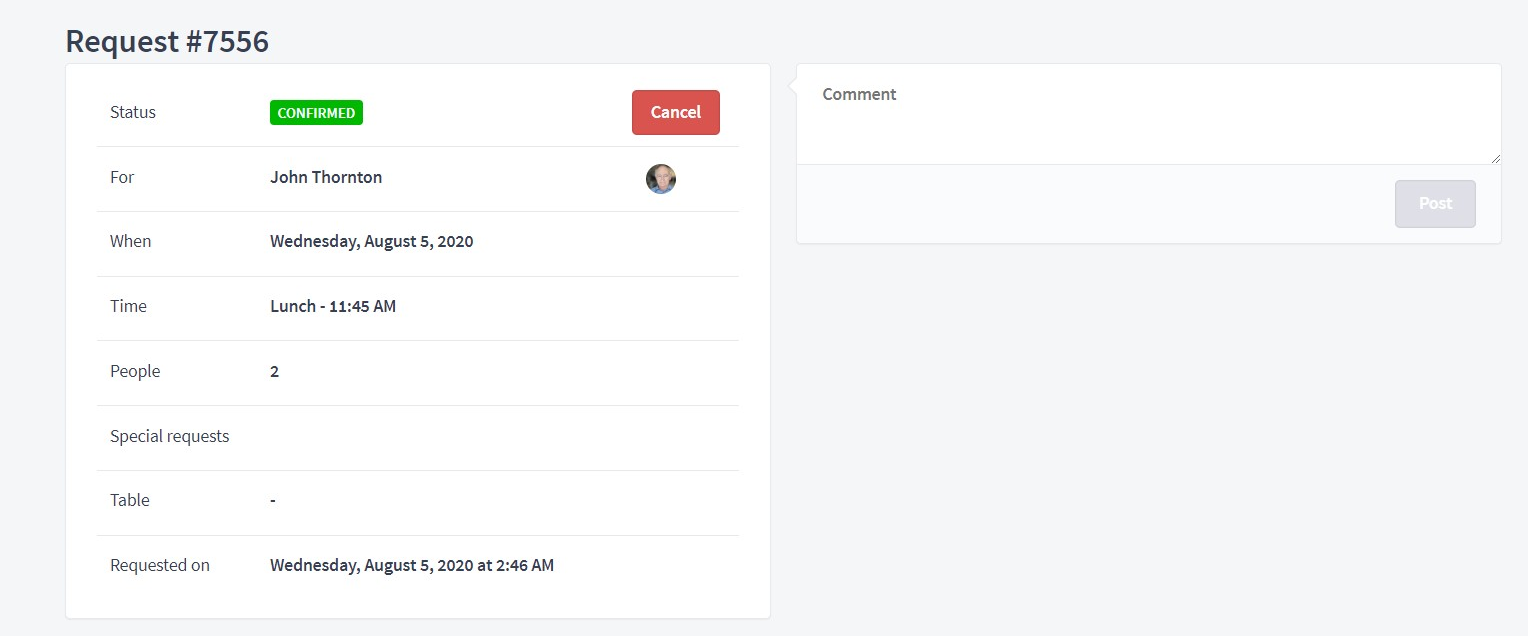Select the When date Wednesday, August 5, 2020
This screenshot has height=636, width=1528.
coord(372,242)
